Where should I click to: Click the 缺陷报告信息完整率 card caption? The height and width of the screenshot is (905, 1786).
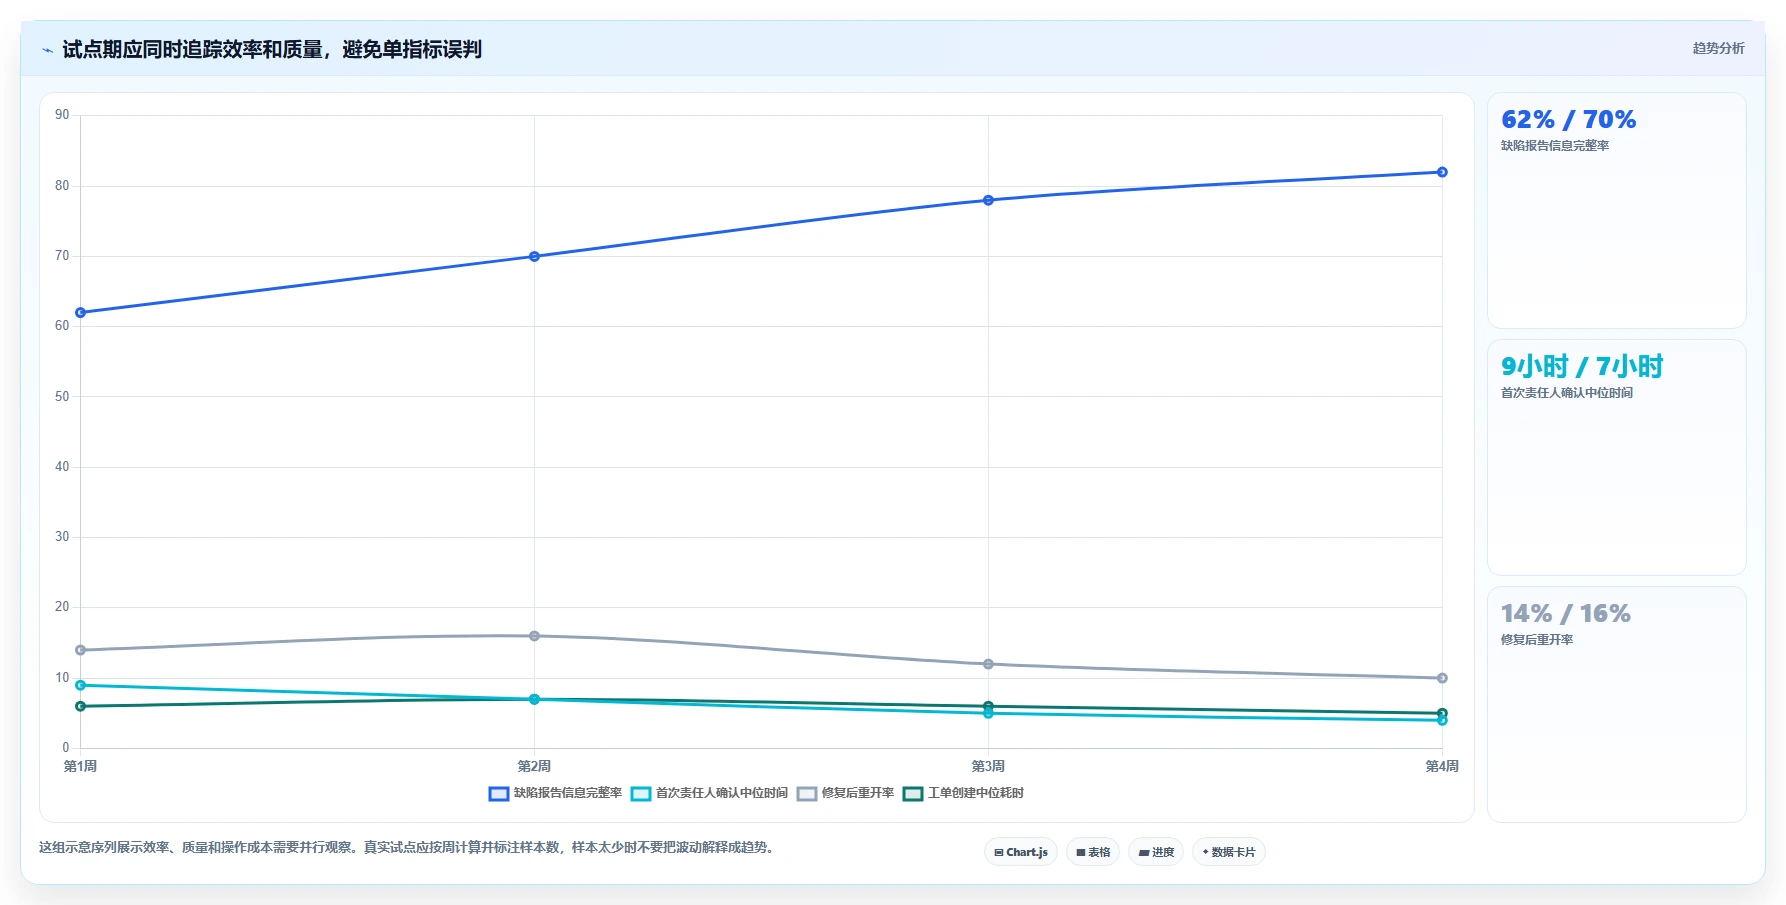click(1554, 146)
